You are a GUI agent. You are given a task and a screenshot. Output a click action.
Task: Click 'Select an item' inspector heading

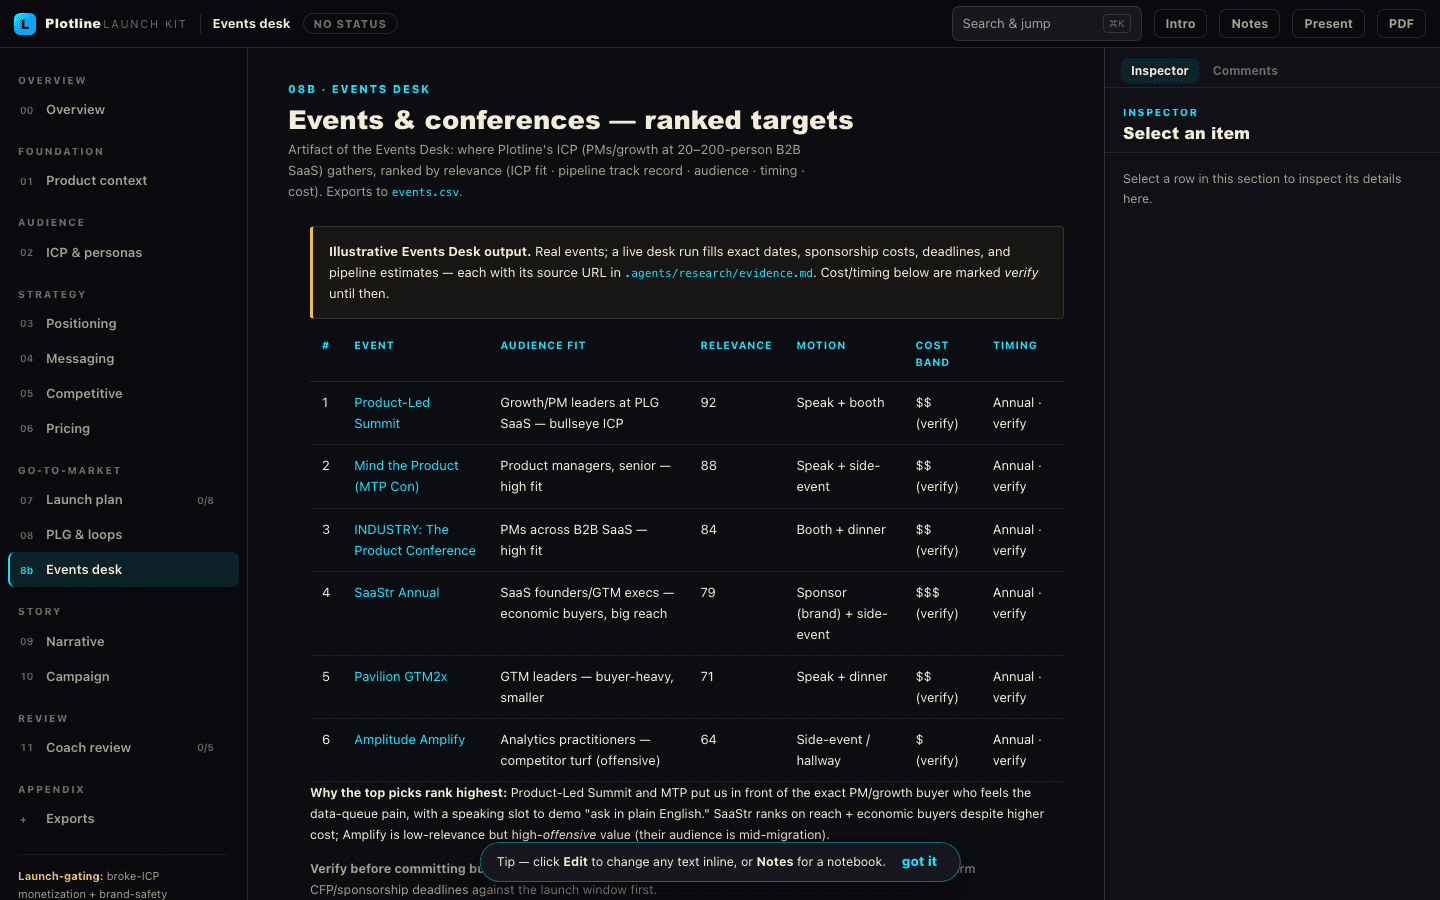click(x=1186, y=133)
